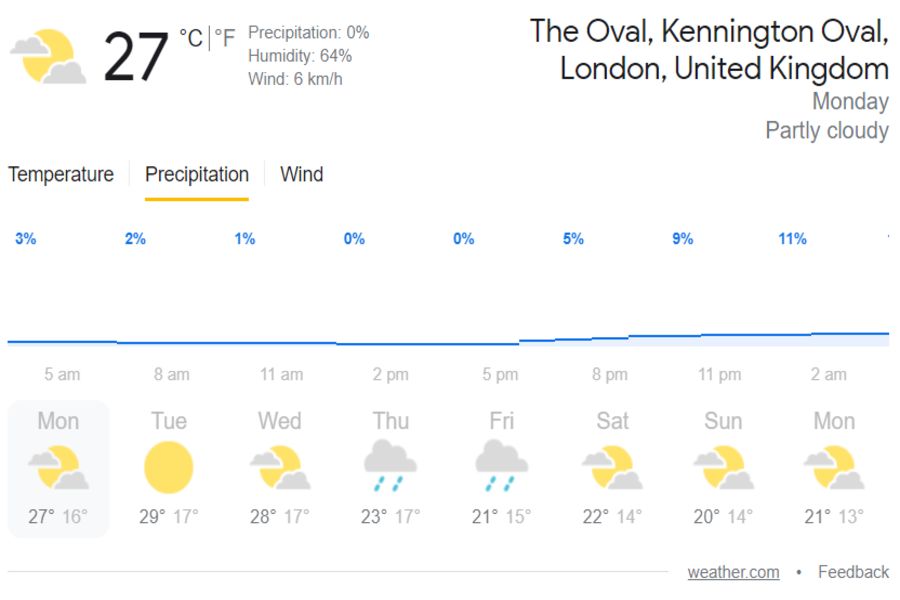Click Saturday's partly cloudy icon
This screenshot has height=600, width=900.
(612, 468)
